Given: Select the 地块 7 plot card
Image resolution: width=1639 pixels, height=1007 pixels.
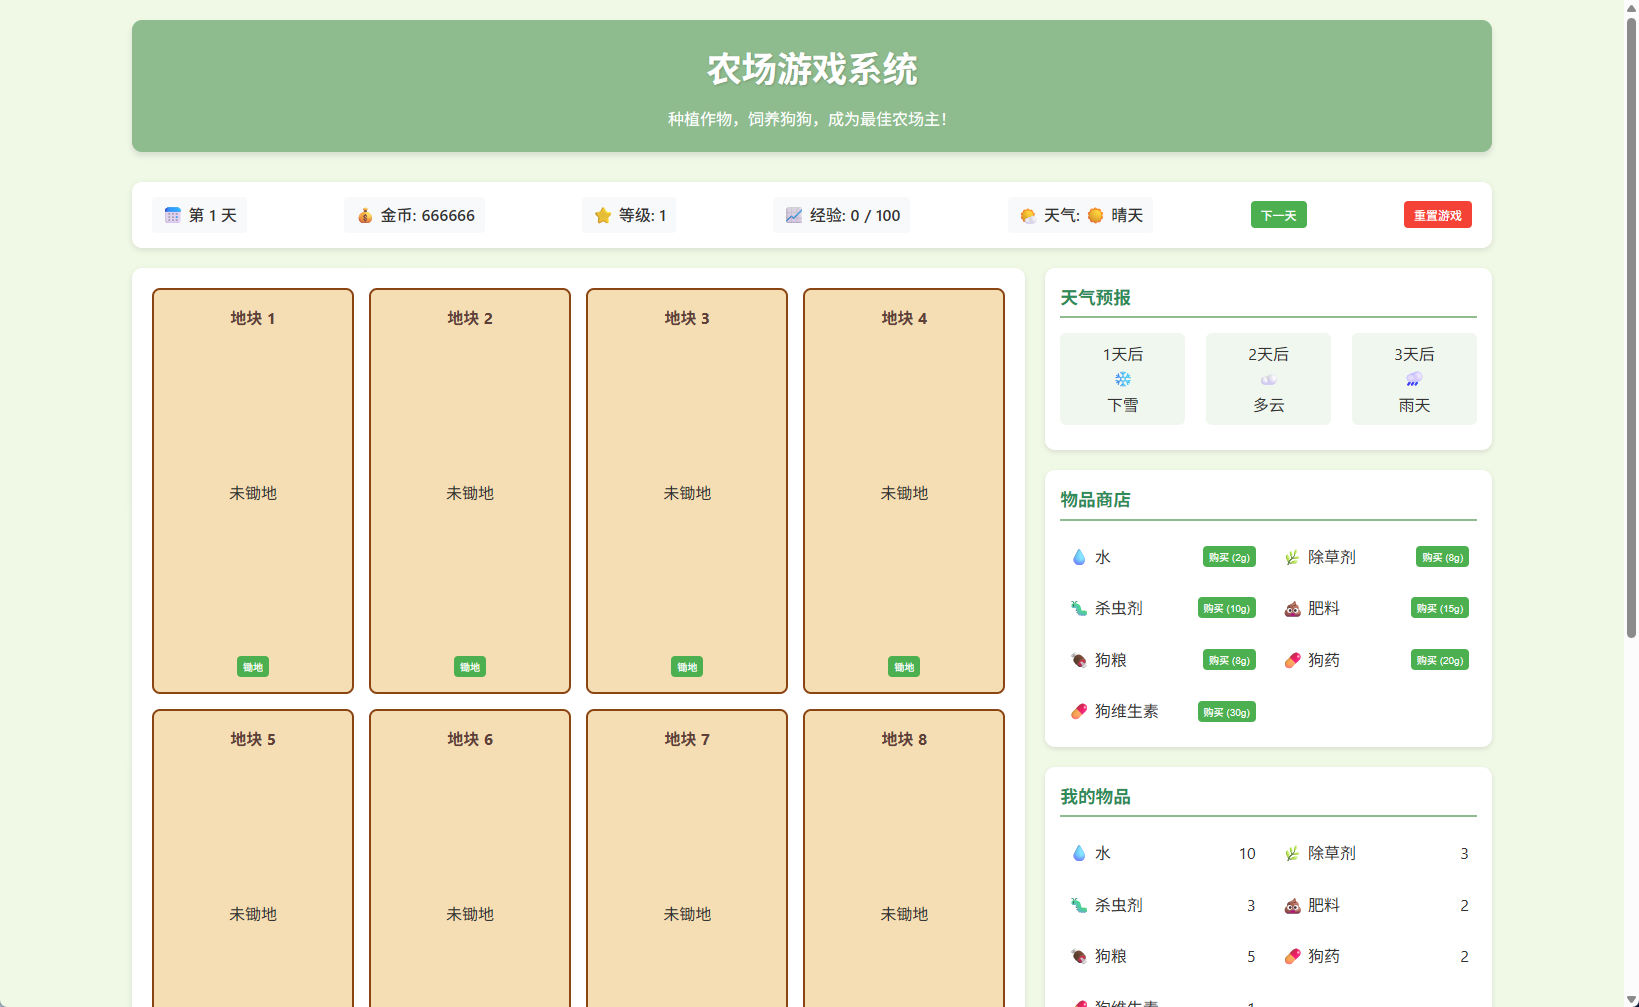Looking at the screenshot, I should [x=687, y=858].
